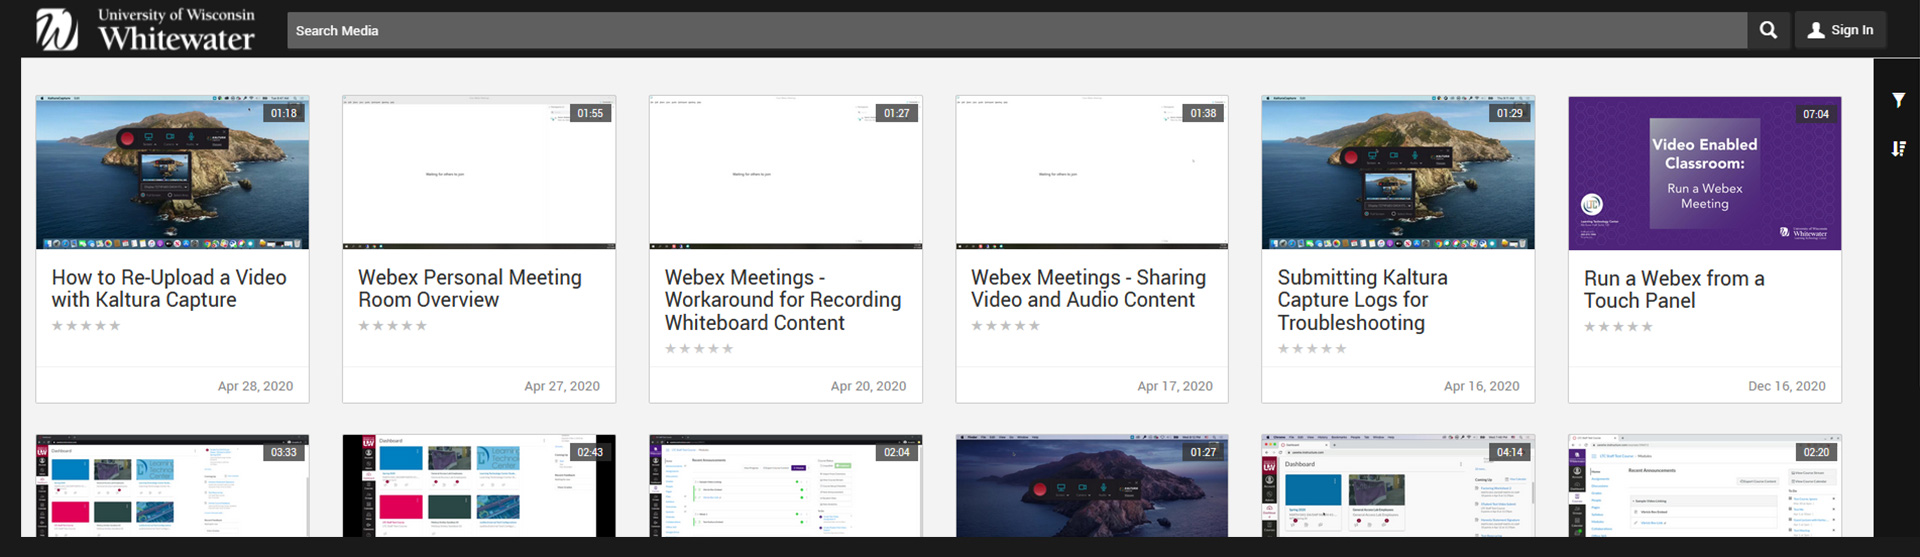Click the magnifier search button

point(1768,30)
